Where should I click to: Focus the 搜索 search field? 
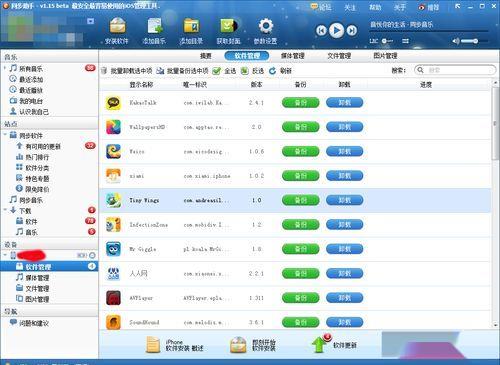point(455,70)
